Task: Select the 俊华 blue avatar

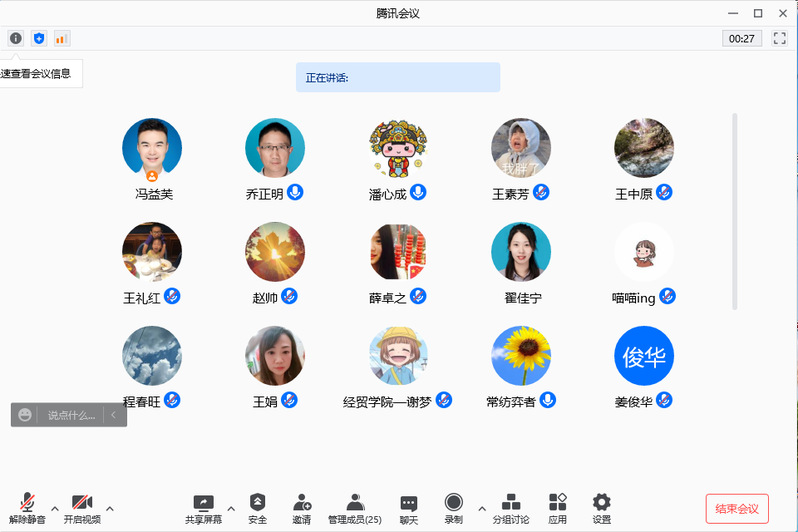Action: pos(644,356)
